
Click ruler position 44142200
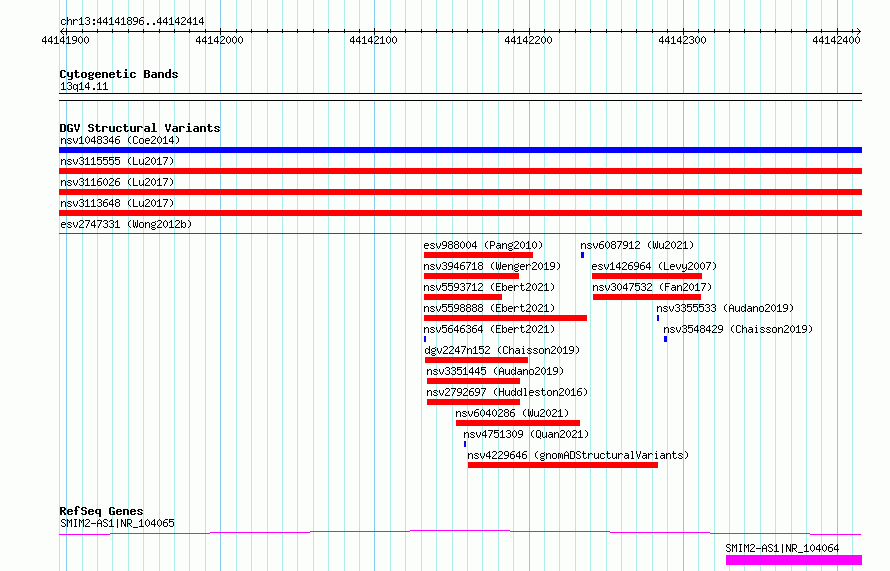pyautogui.click(x=528, y=40)
